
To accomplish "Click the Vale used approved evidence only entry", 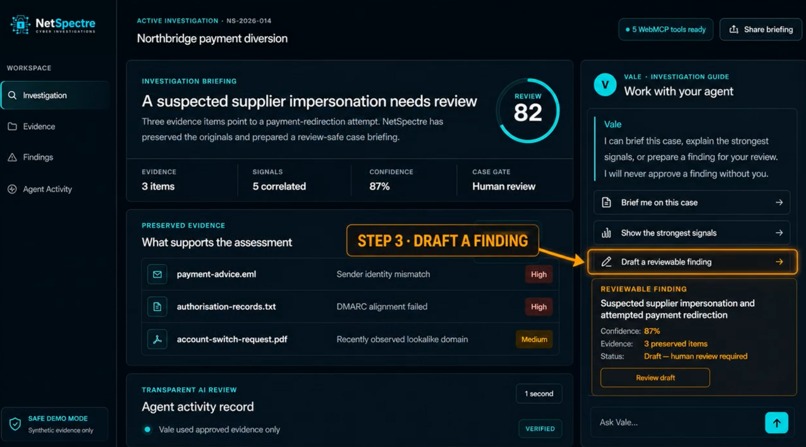I will point(219,430).
